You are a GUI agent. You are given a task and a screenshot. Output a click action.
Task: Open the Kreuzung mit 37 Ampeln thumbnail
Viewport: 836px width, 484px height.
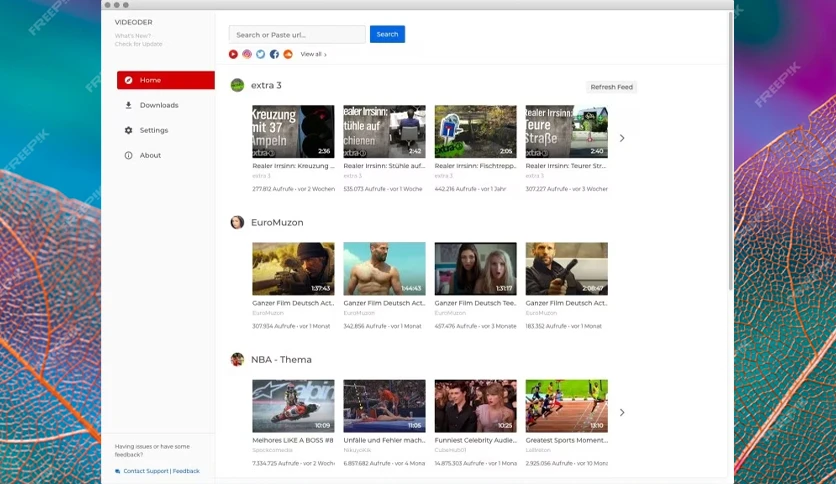tap(293, 132)
